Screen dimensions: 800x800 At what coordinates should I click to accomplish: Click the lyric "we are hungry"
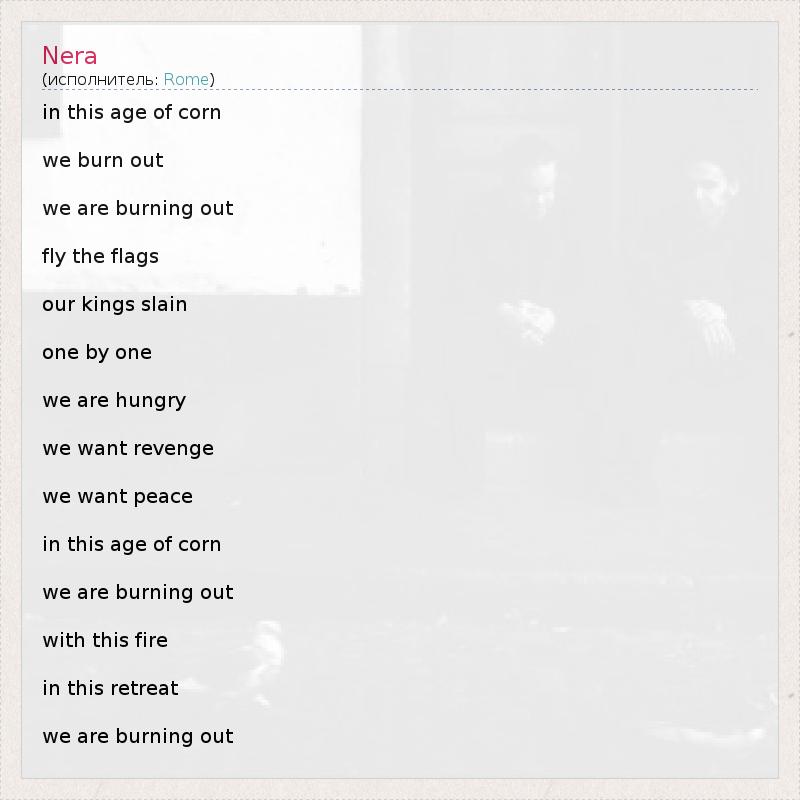pyautogui.click(x=114, y=400)
